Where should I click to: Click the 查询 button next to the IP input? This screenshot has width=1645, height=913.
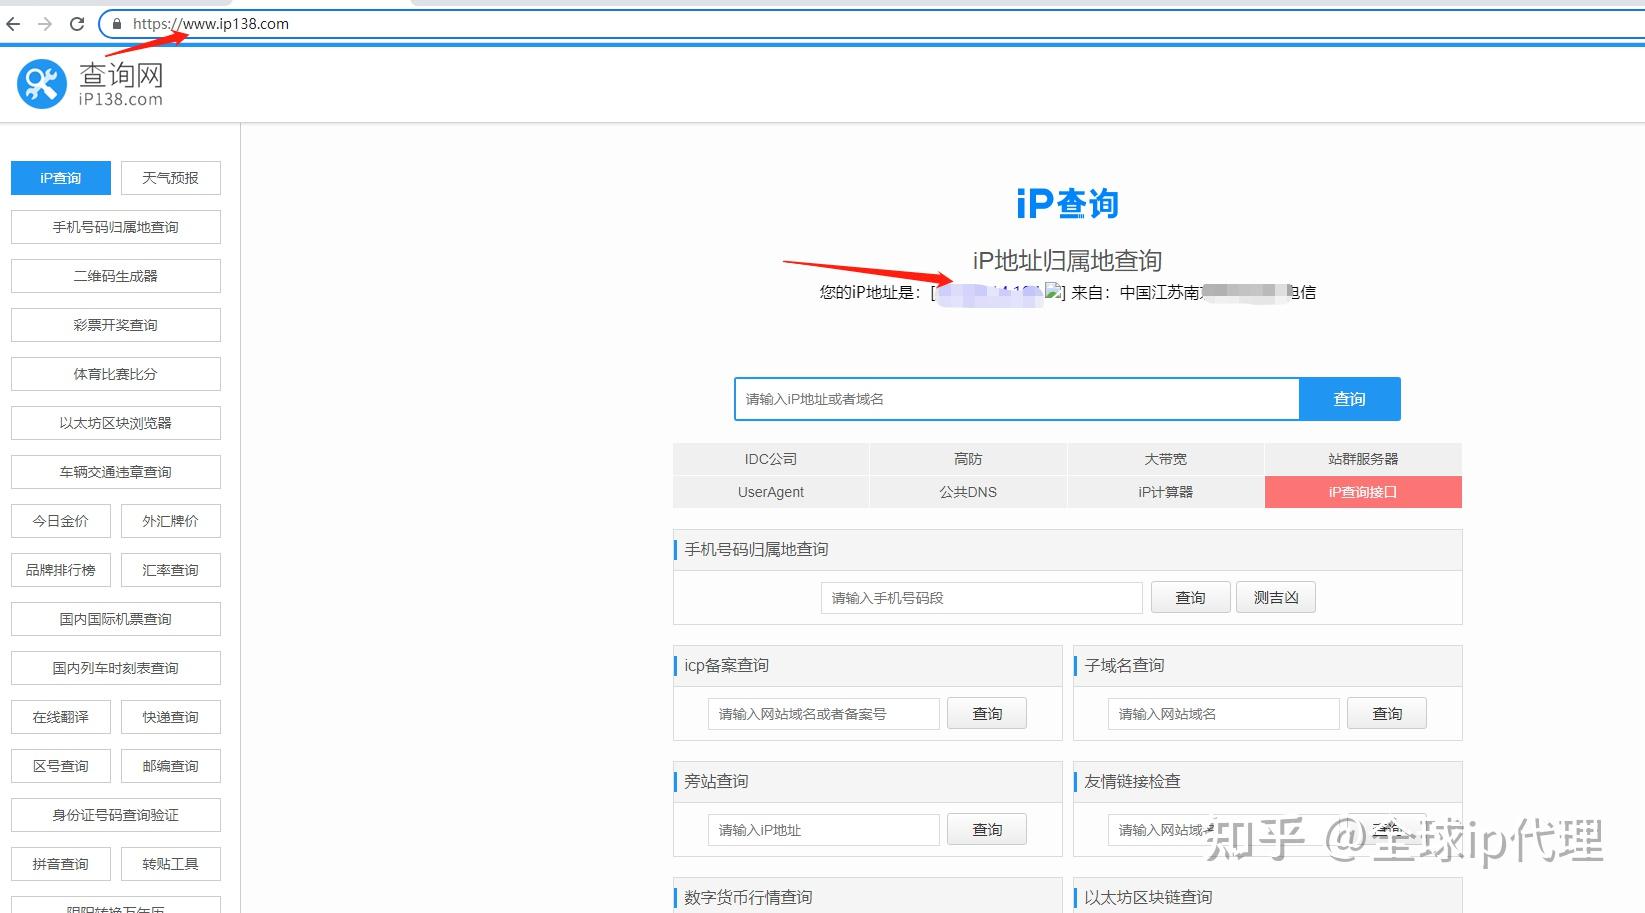click(1350, 398)
